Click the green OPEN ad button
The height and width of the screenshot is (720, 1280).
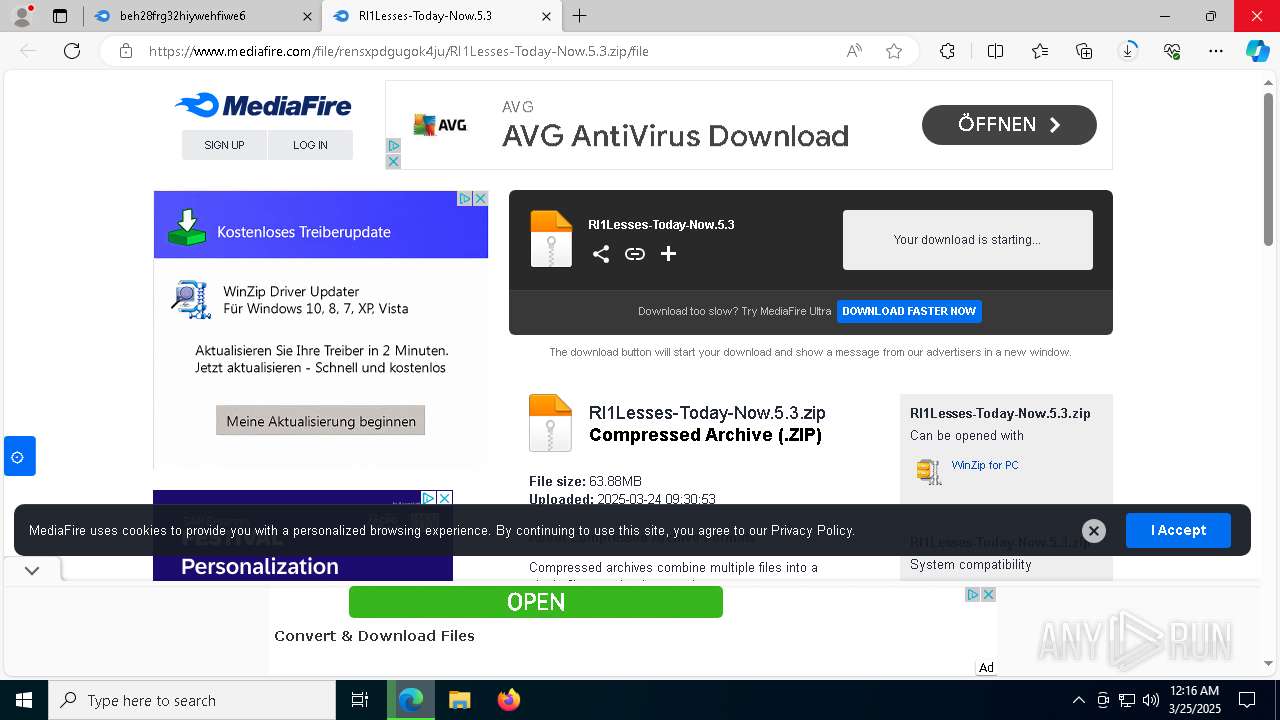pyautogui.click(x=536, y=602)
